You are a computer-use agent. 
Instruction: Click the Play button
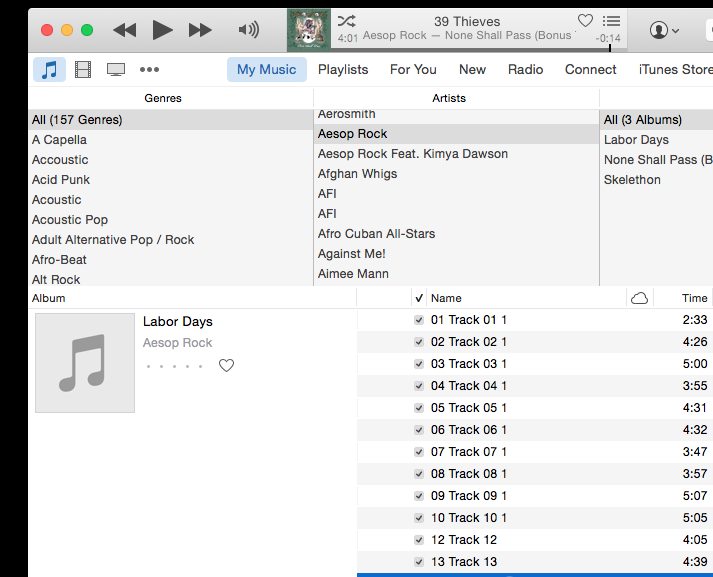[x=162, y=30]
